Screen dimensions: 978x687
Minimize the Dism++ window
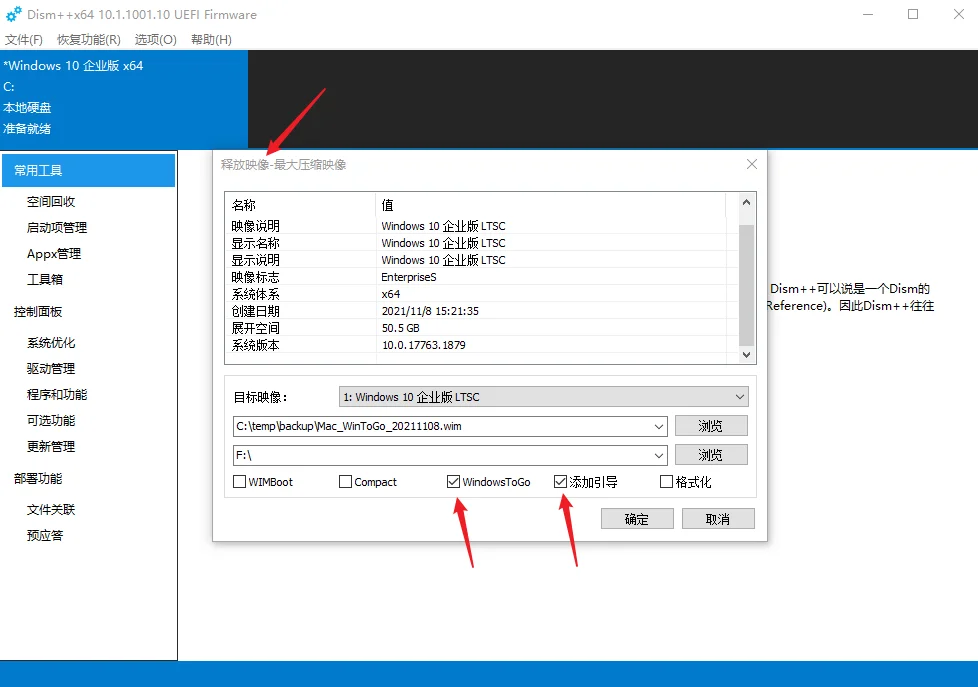[868, 14]
